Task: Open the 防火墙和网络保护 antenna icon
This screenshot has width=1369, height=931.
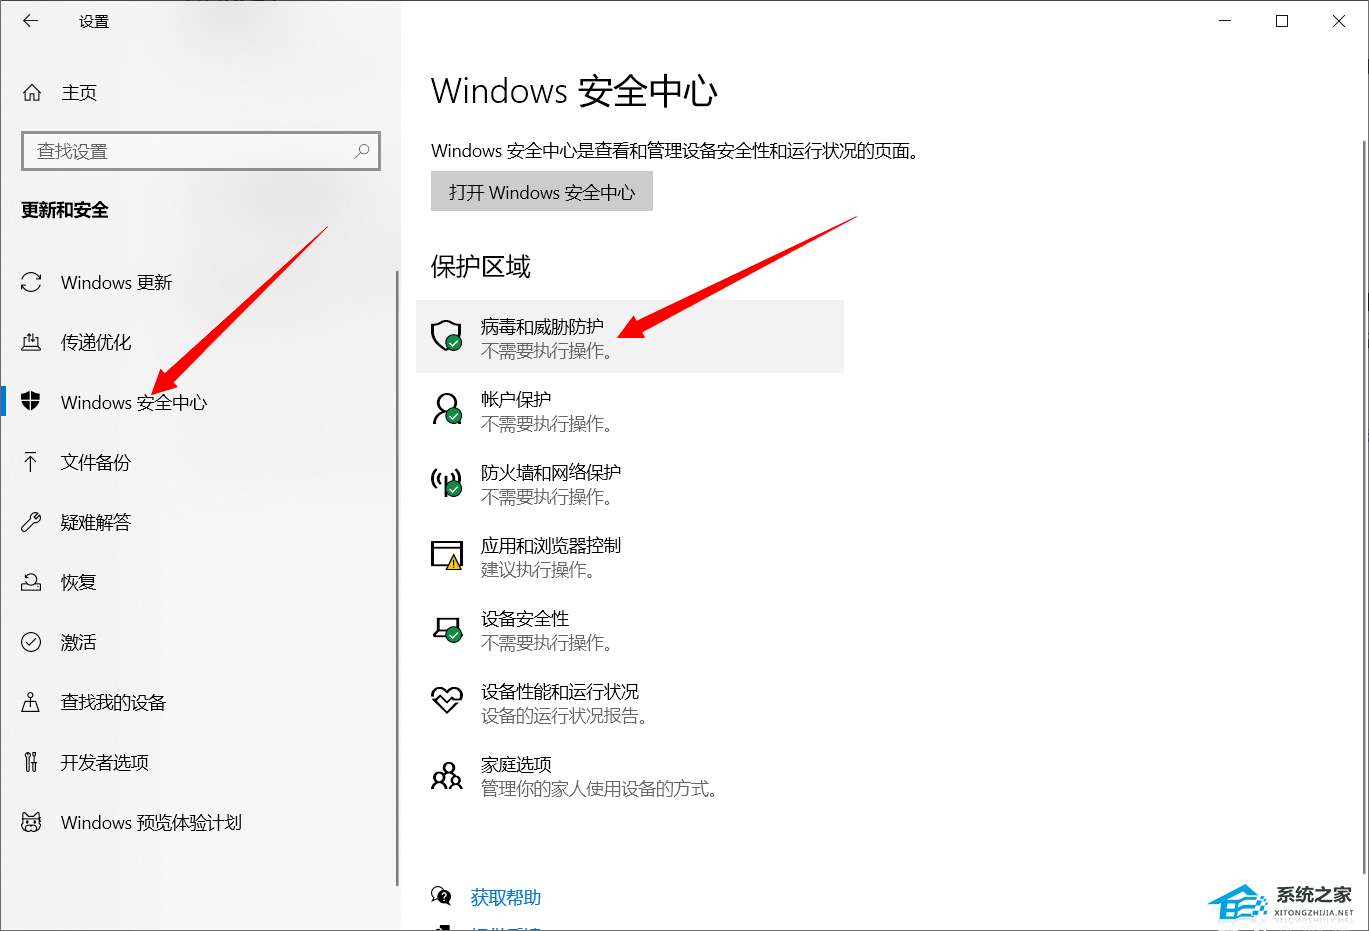Action: [446, 481]
